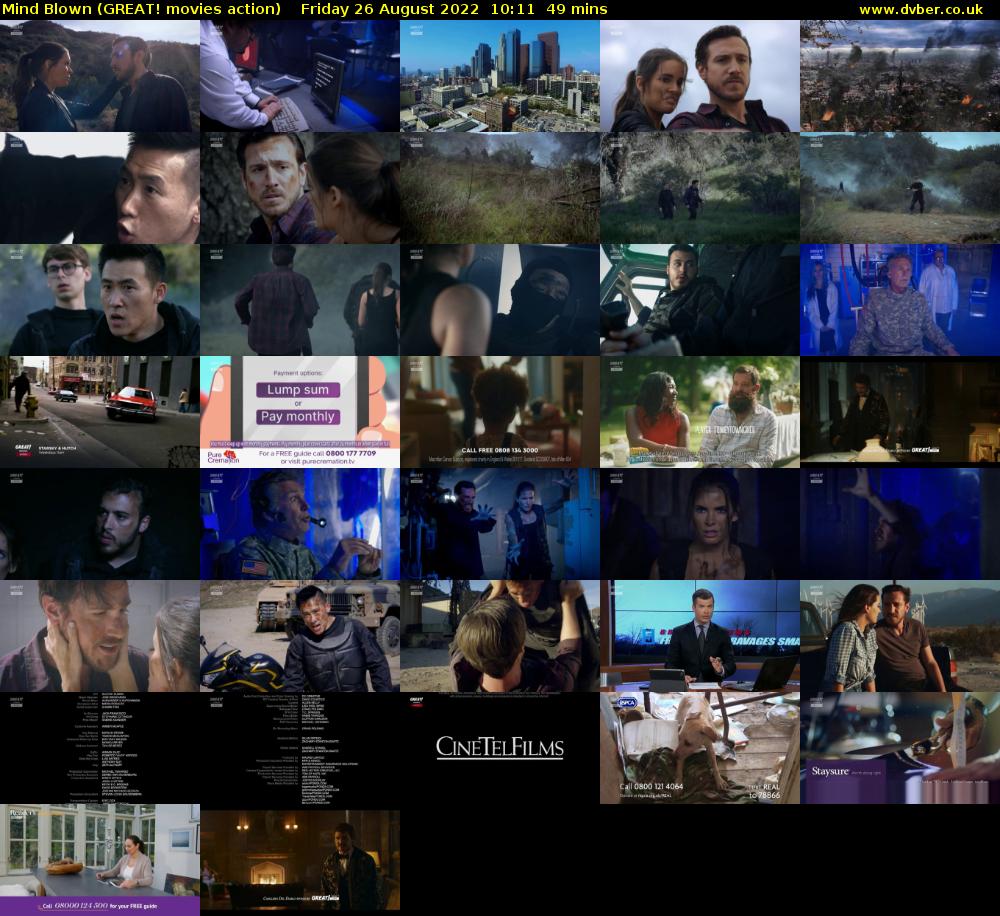The height and width of the screenshot is (916, 1000).
Task: Open the RSPCA dog advert thumbnail
Action: coord(700,748)
